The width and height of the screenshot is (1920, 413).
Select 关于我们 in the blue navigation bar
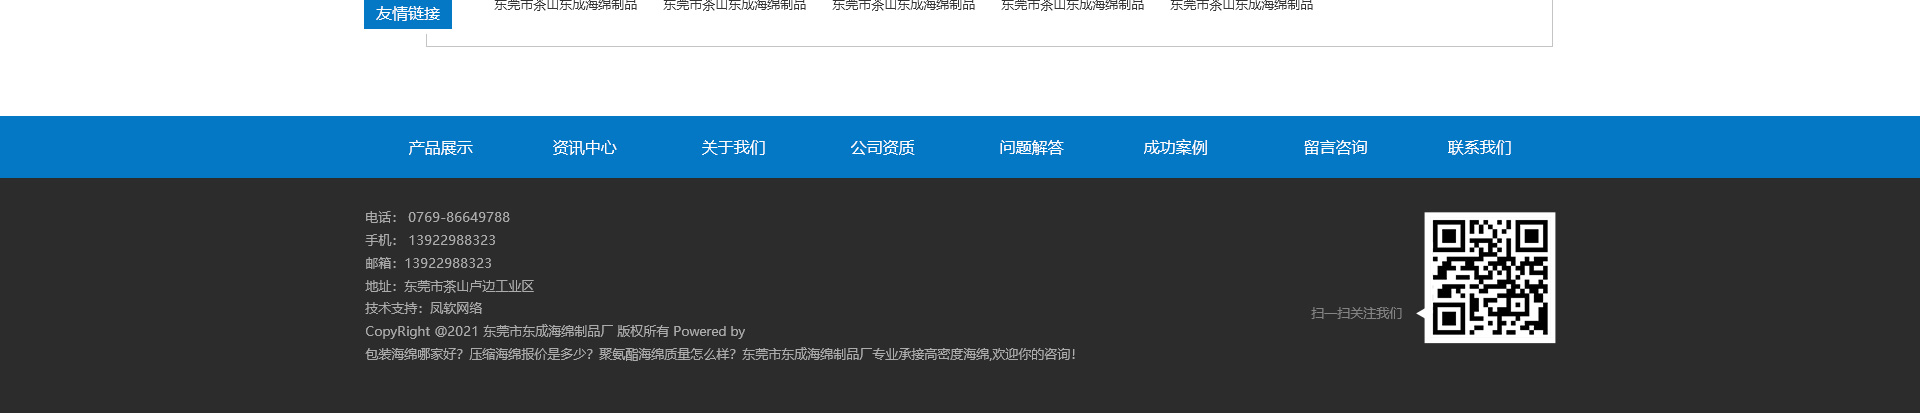[x=733, y=148]
